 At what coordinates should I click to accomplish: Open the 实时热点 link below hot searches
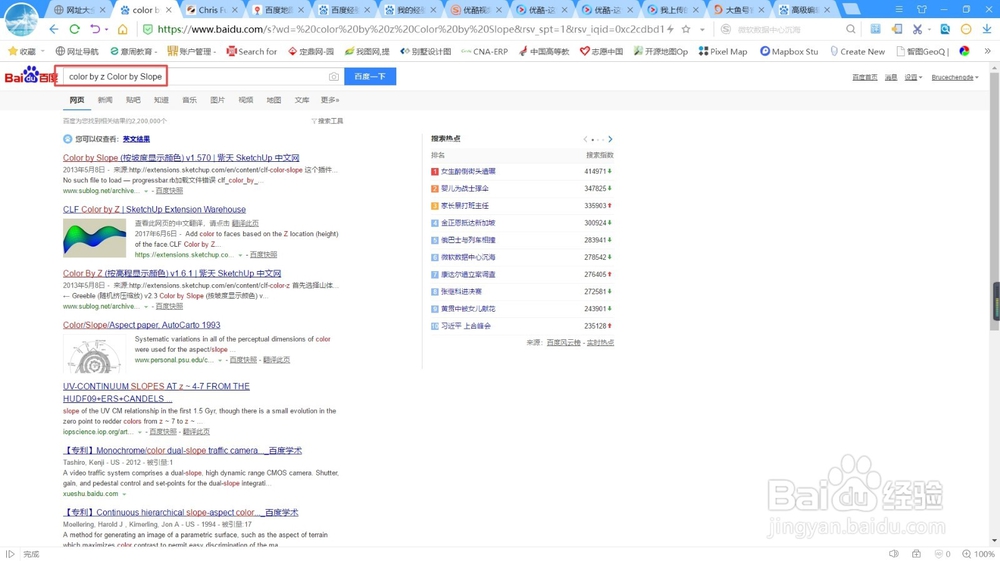click(x=600, y=342)
